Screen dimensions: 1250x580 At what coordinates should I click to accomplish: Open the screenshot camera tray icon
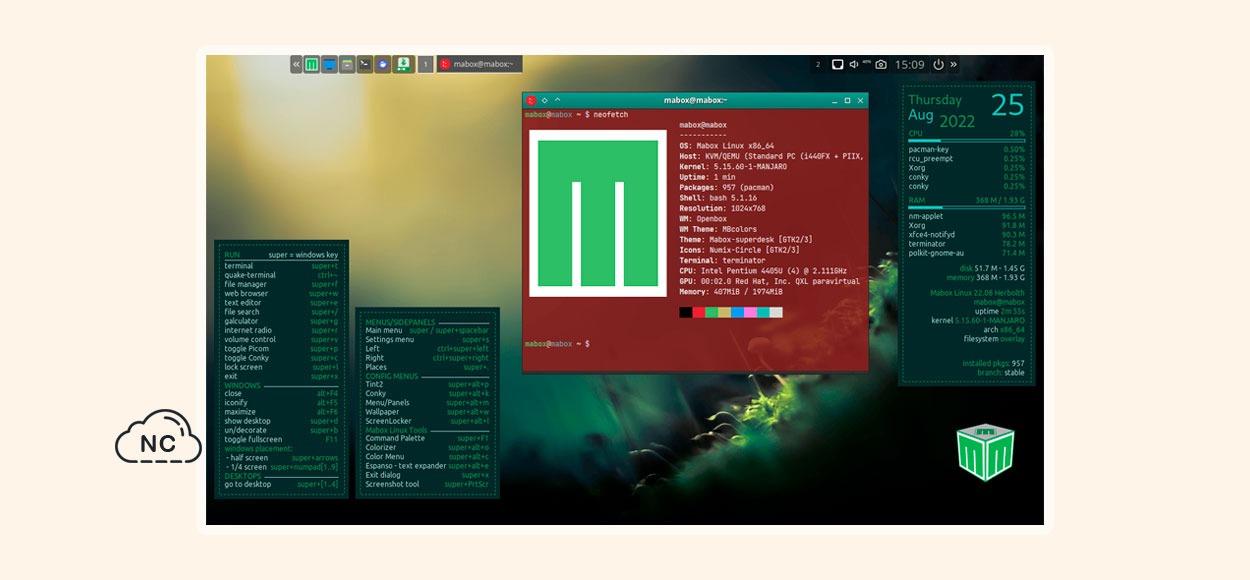[x=881, y=64]
